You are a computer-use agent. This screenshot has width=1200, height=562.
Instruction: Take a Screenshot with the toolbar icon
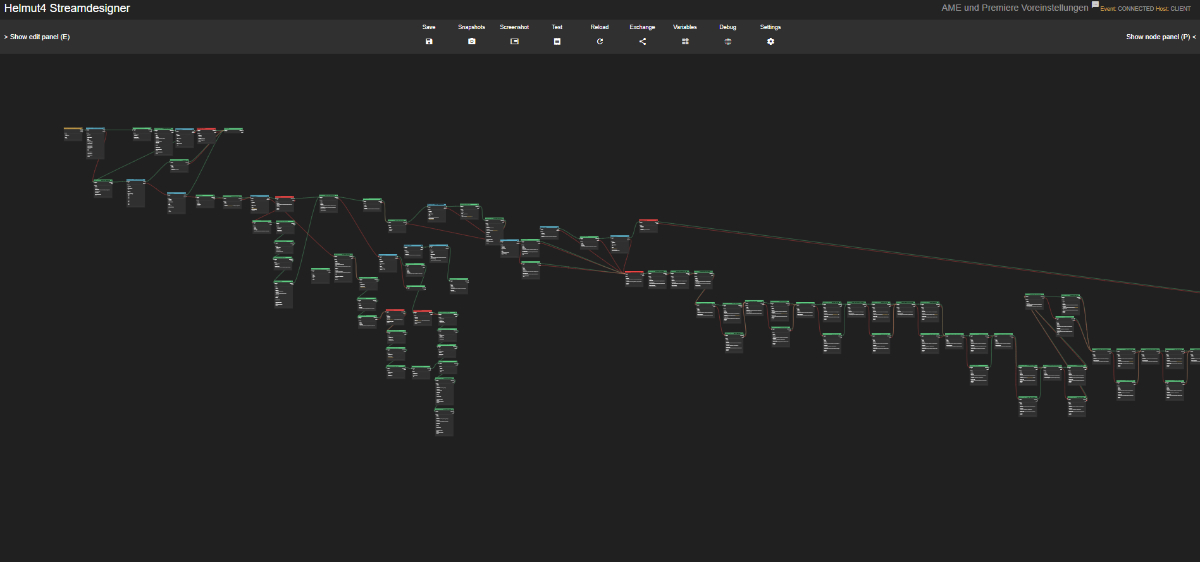(x=515, y=42)
